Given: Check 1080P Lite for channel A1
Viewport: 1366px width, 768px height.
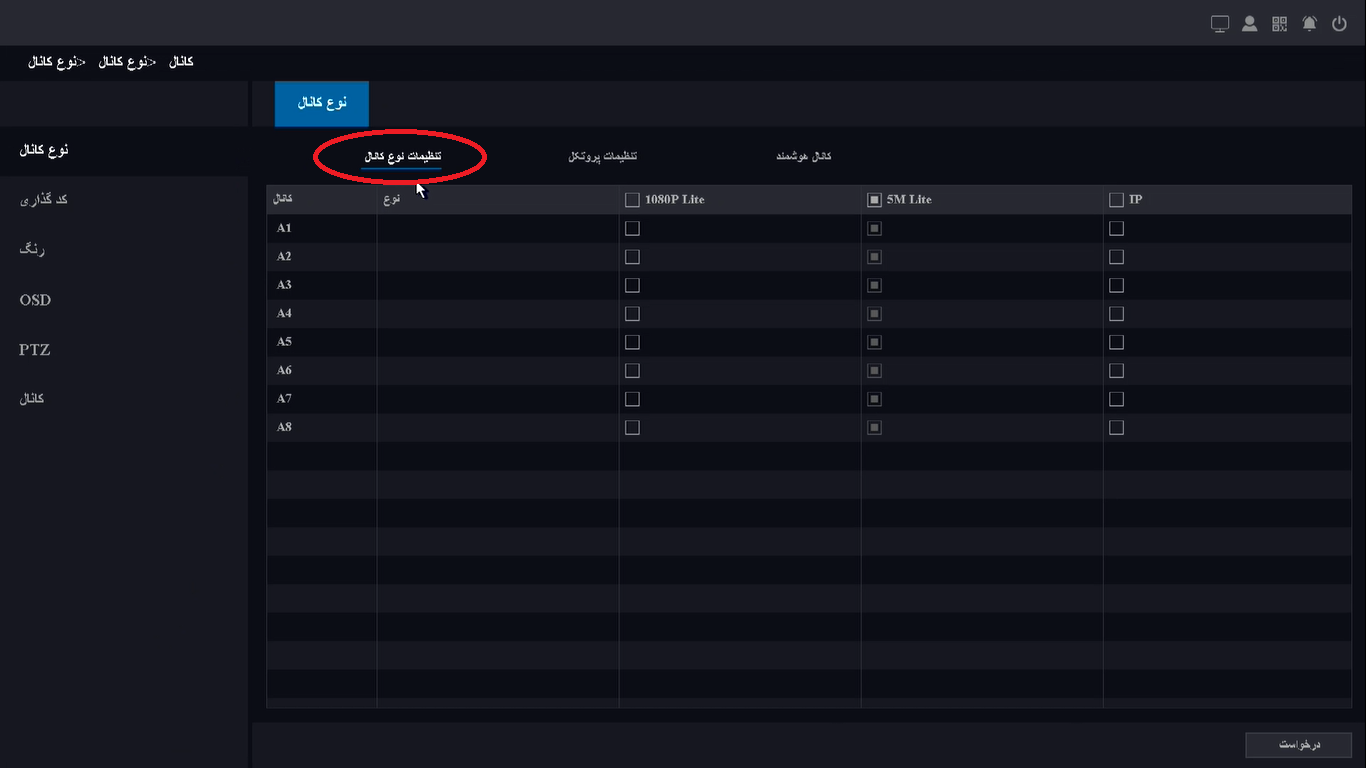Looking at the screenshot, I should [x=632, y=228].
